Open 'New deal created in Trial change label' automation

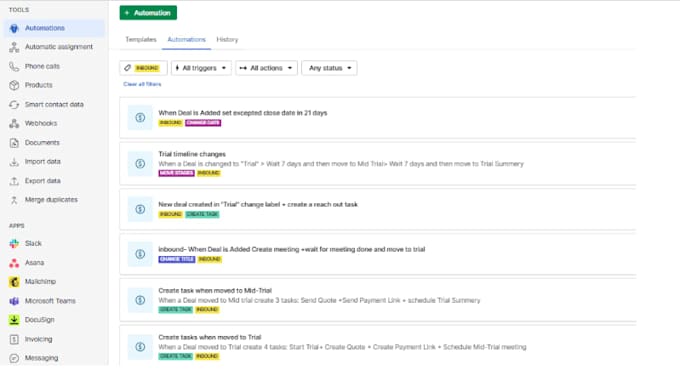(258, 204)
